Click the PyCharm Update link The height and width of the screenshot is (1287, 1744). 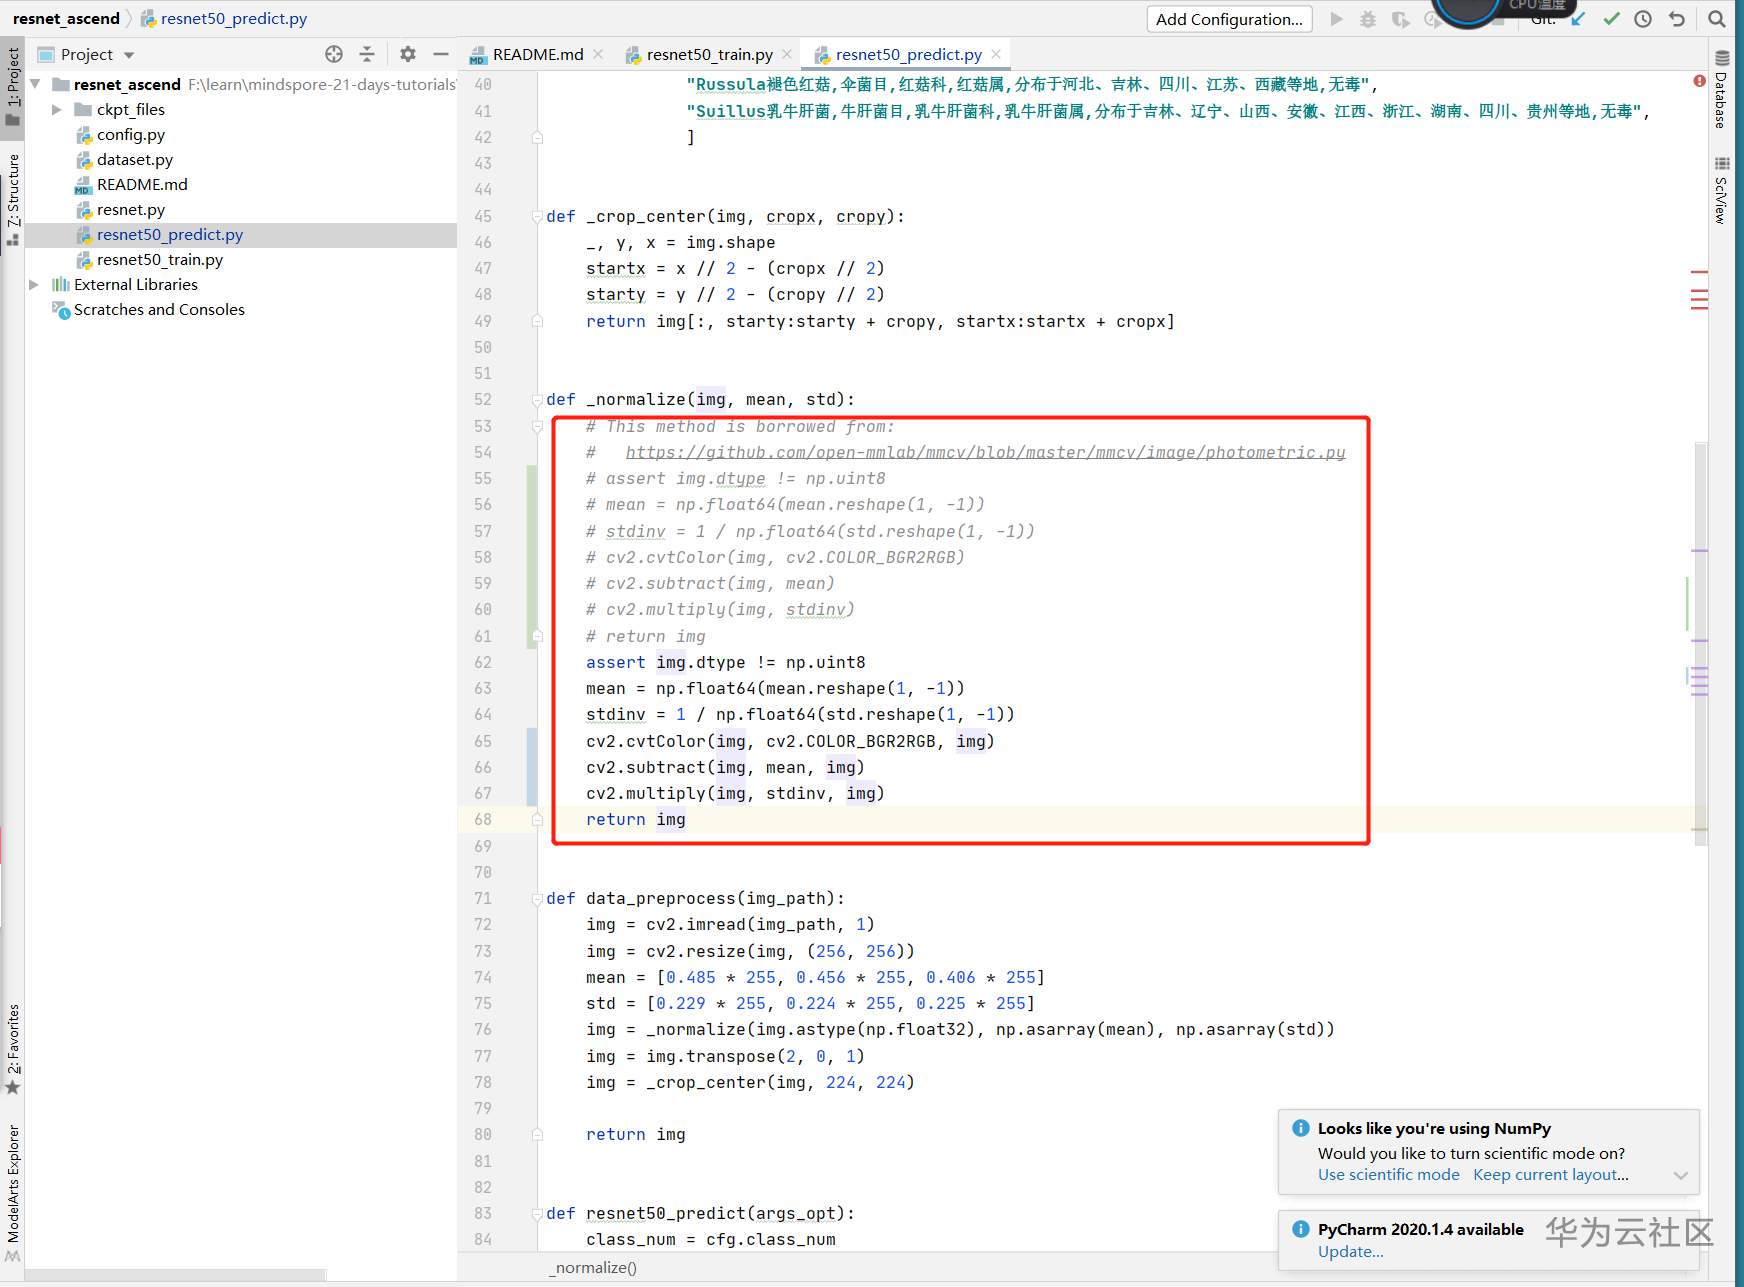click(x=1351, y=1252)
